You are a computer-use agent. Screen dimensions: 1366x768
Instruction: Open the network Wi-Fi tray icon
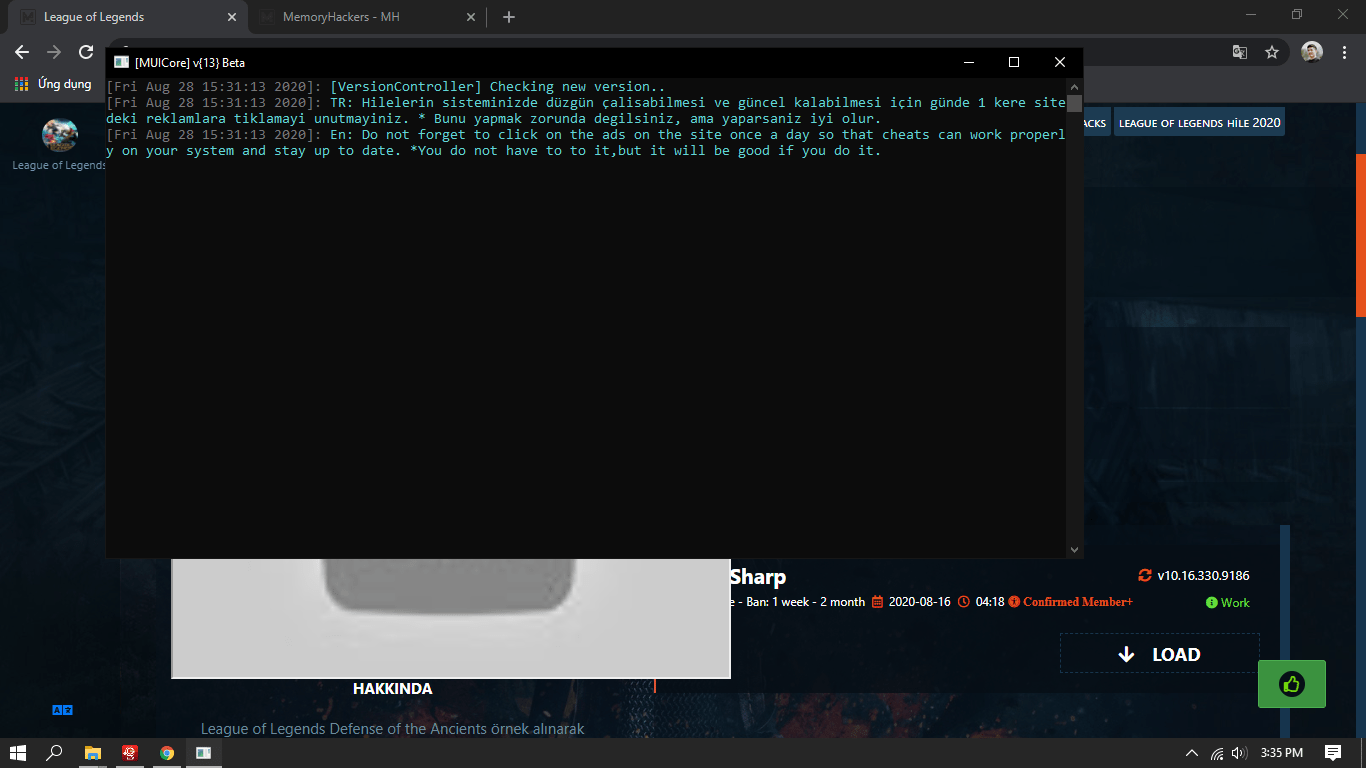tap(1217, 753)
